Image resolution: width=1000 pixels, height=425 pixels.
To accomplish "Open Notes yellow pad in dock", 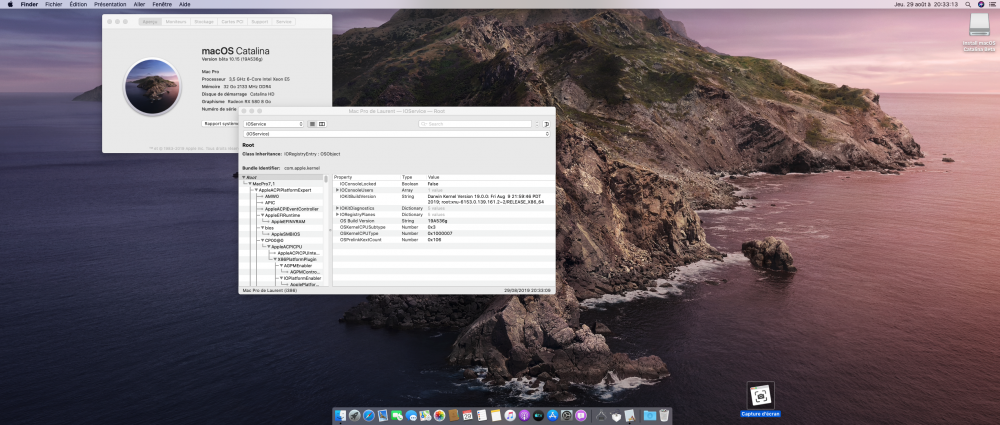I will (x=496, y=415).
